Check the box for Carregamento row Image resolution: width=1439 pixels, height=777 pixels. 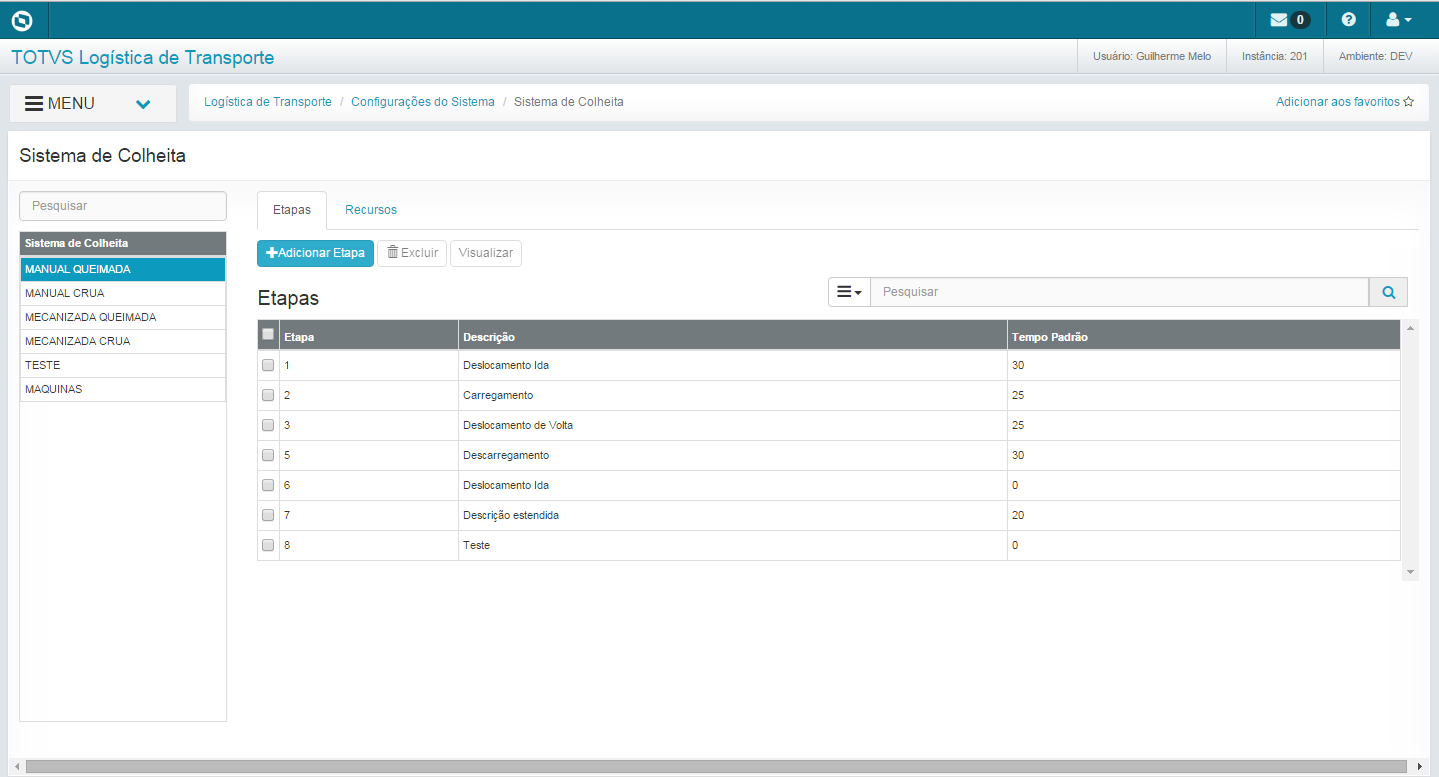click(268, 395)
